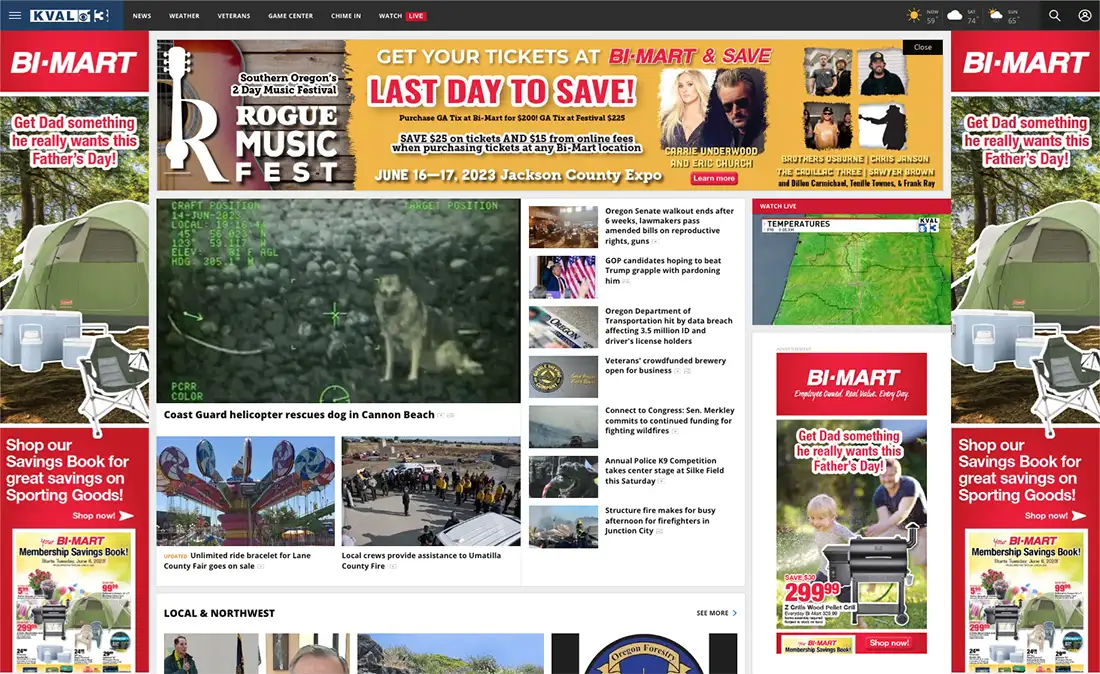The image size is (1100, 674).
Task: Click the Oregon Forestry badge thumbnail
Action: 644,654
